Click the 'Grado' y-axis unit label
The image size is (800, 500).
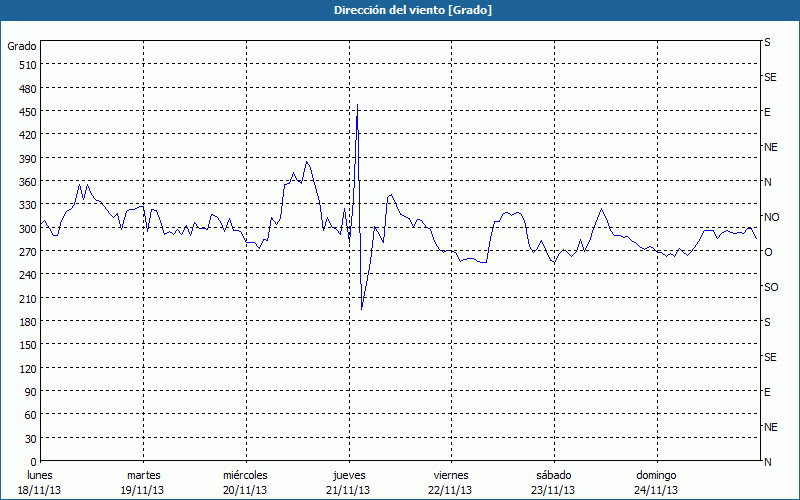pyautogui.click(x=22, y=46)
